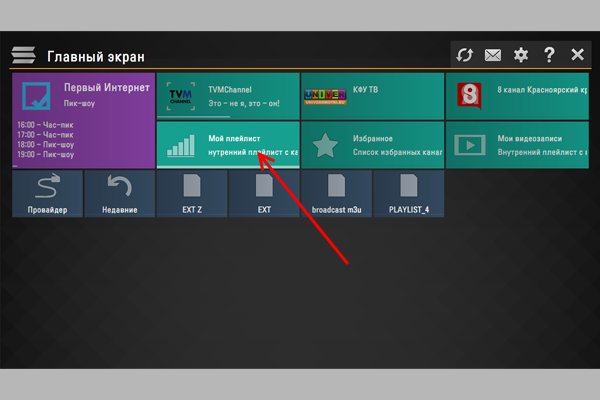Open the broadcast m3u playlist
Image resolution: width=600 pixels, height=400 pixels.
click(x=336, y=193)
